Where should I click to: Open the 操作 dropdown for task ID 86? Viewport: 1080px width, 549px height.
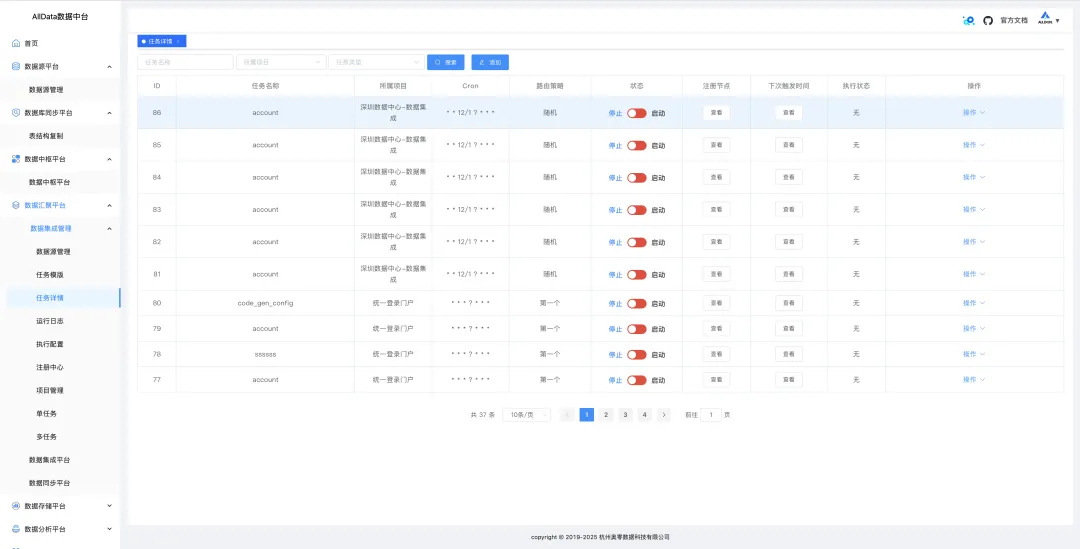973,112
